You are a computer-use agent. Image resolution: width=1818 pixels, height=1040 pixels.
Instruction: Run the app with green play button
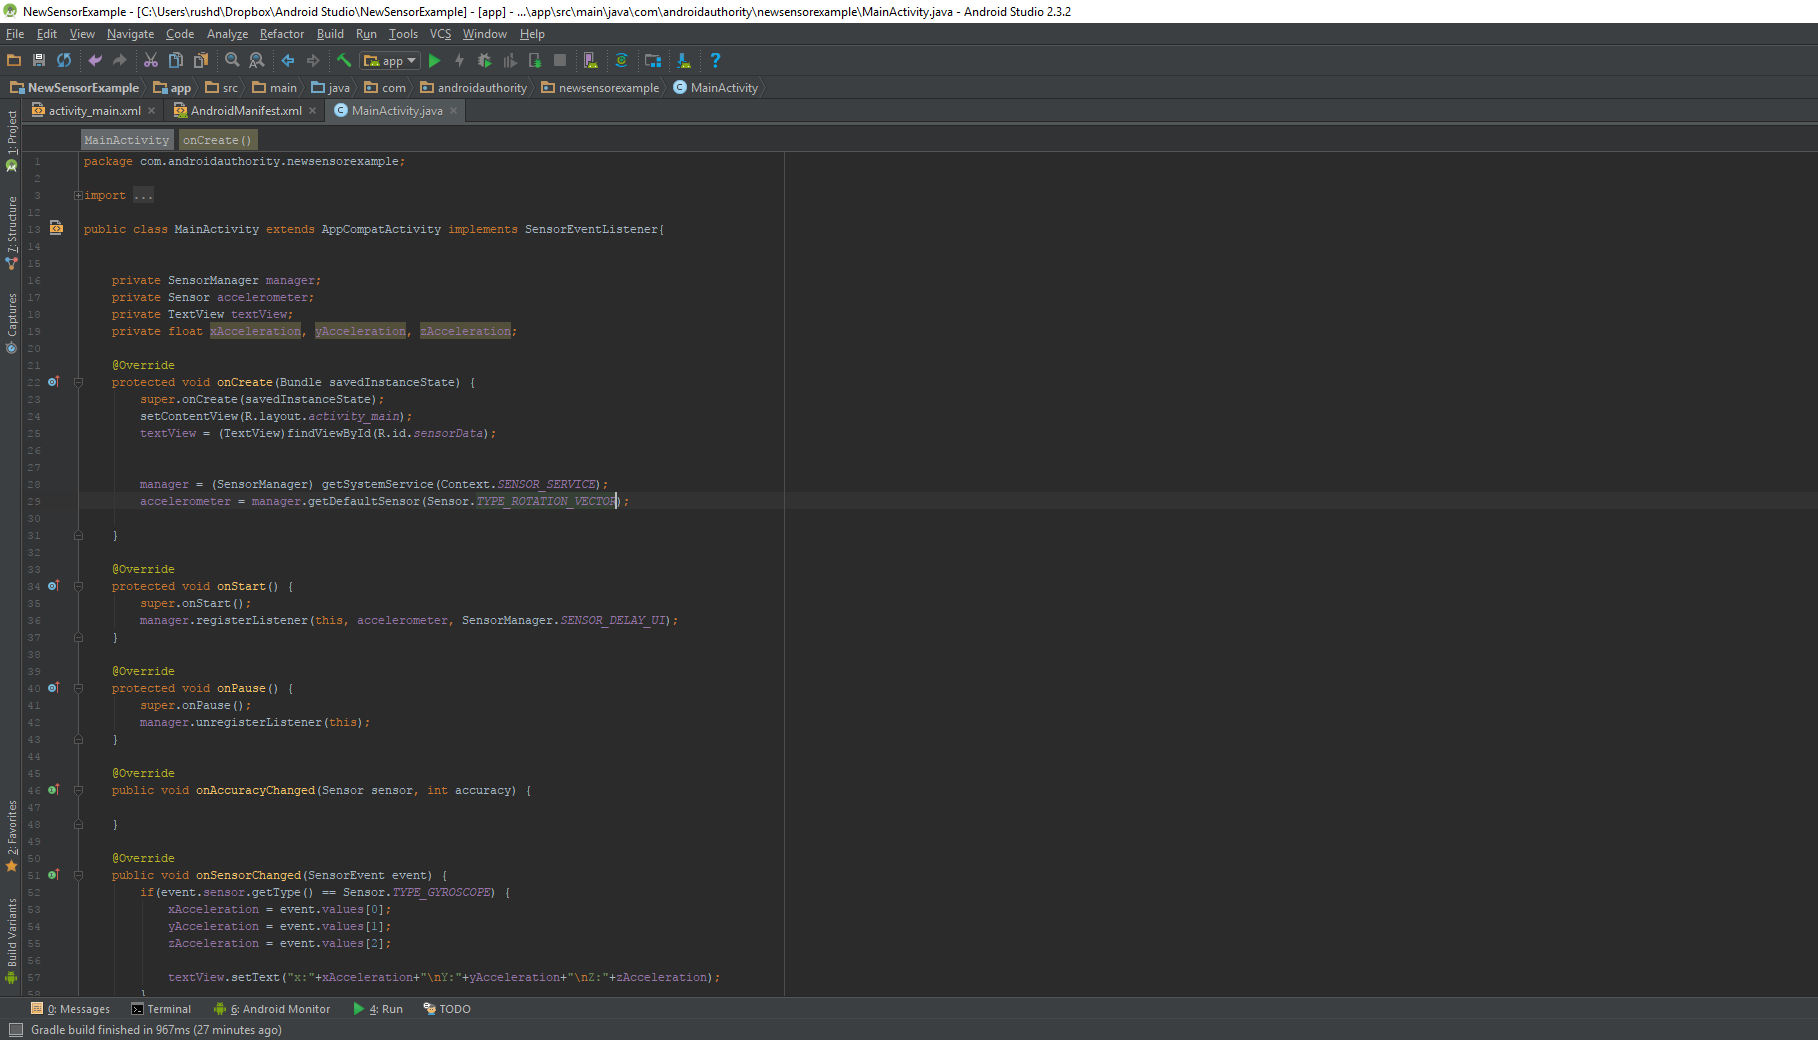coord(434,61)
